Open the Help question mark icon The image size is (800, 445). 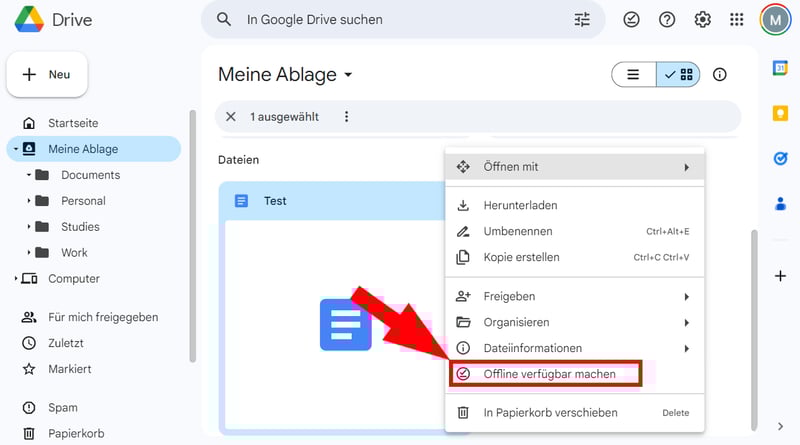667,20
